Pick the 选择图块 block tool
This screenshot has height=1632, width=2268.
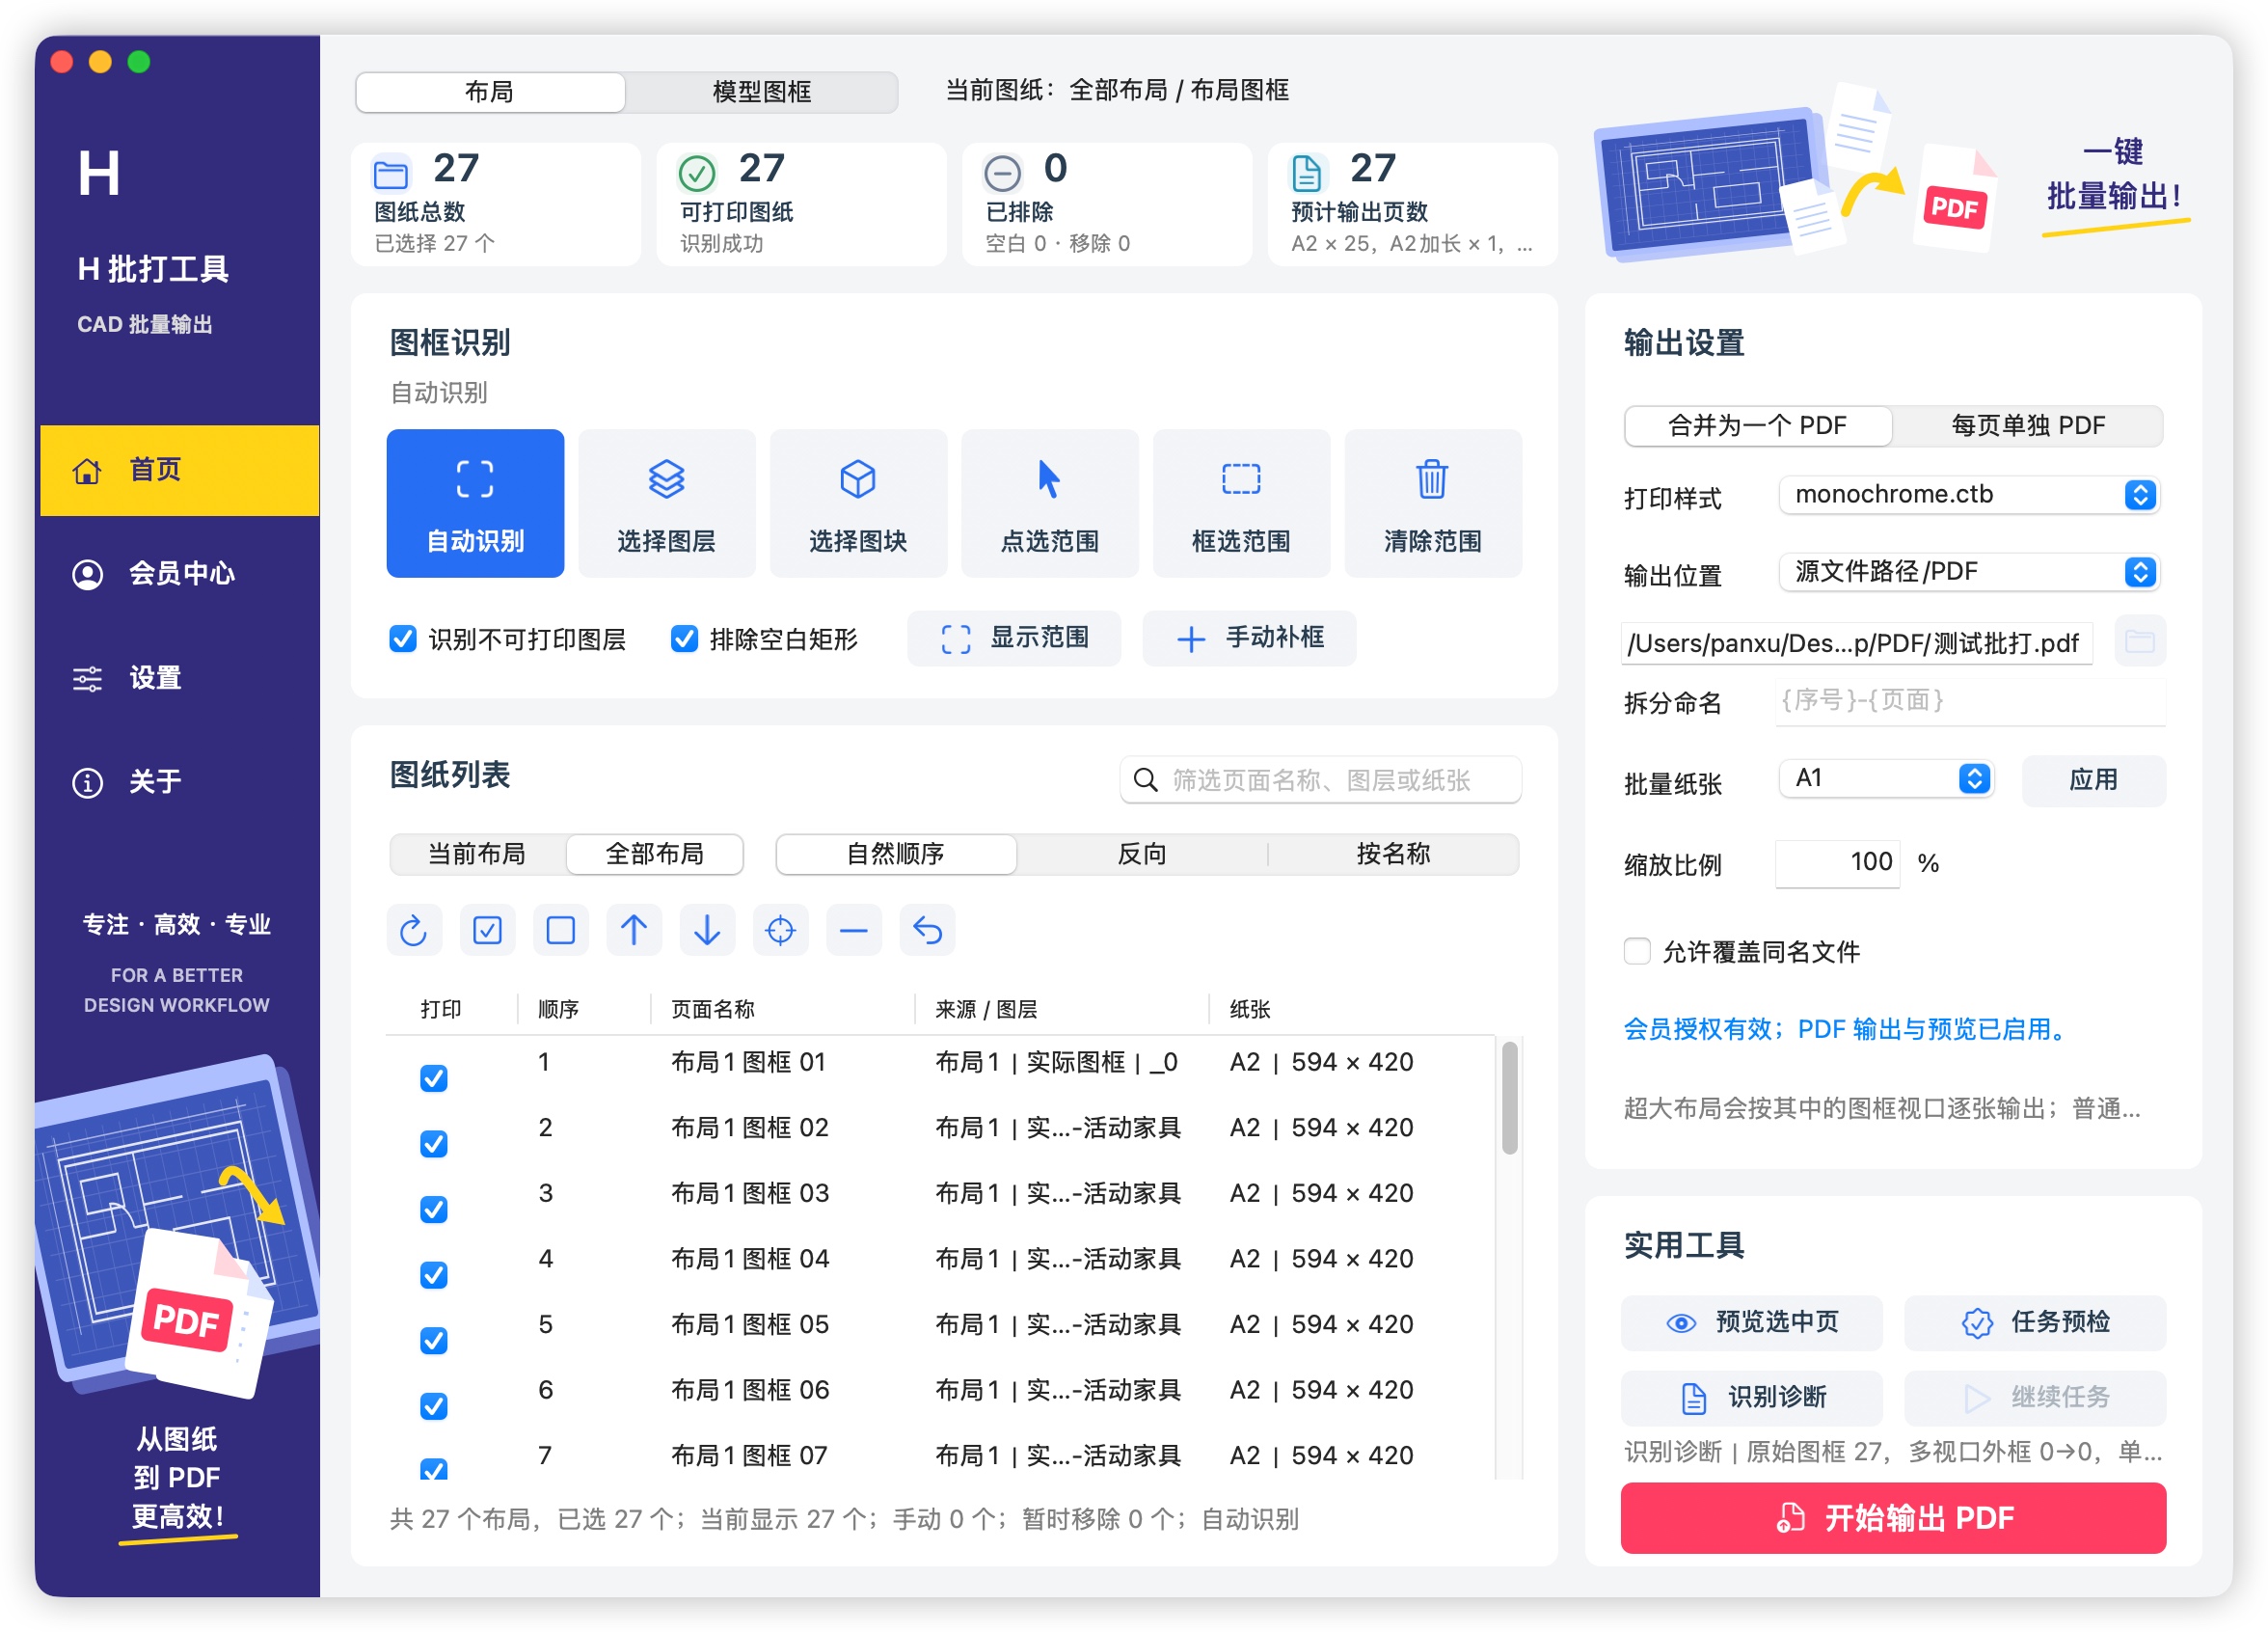point(858,503)
